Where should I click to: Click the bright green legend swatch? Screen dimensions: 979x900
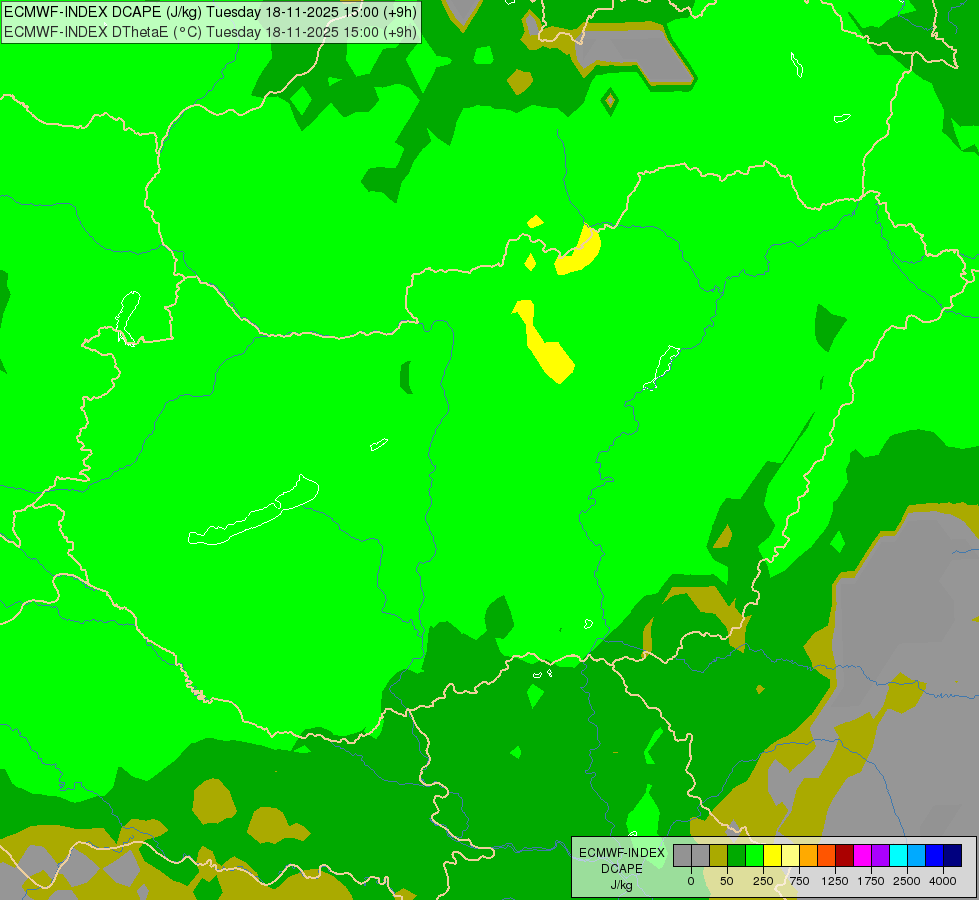754,855
